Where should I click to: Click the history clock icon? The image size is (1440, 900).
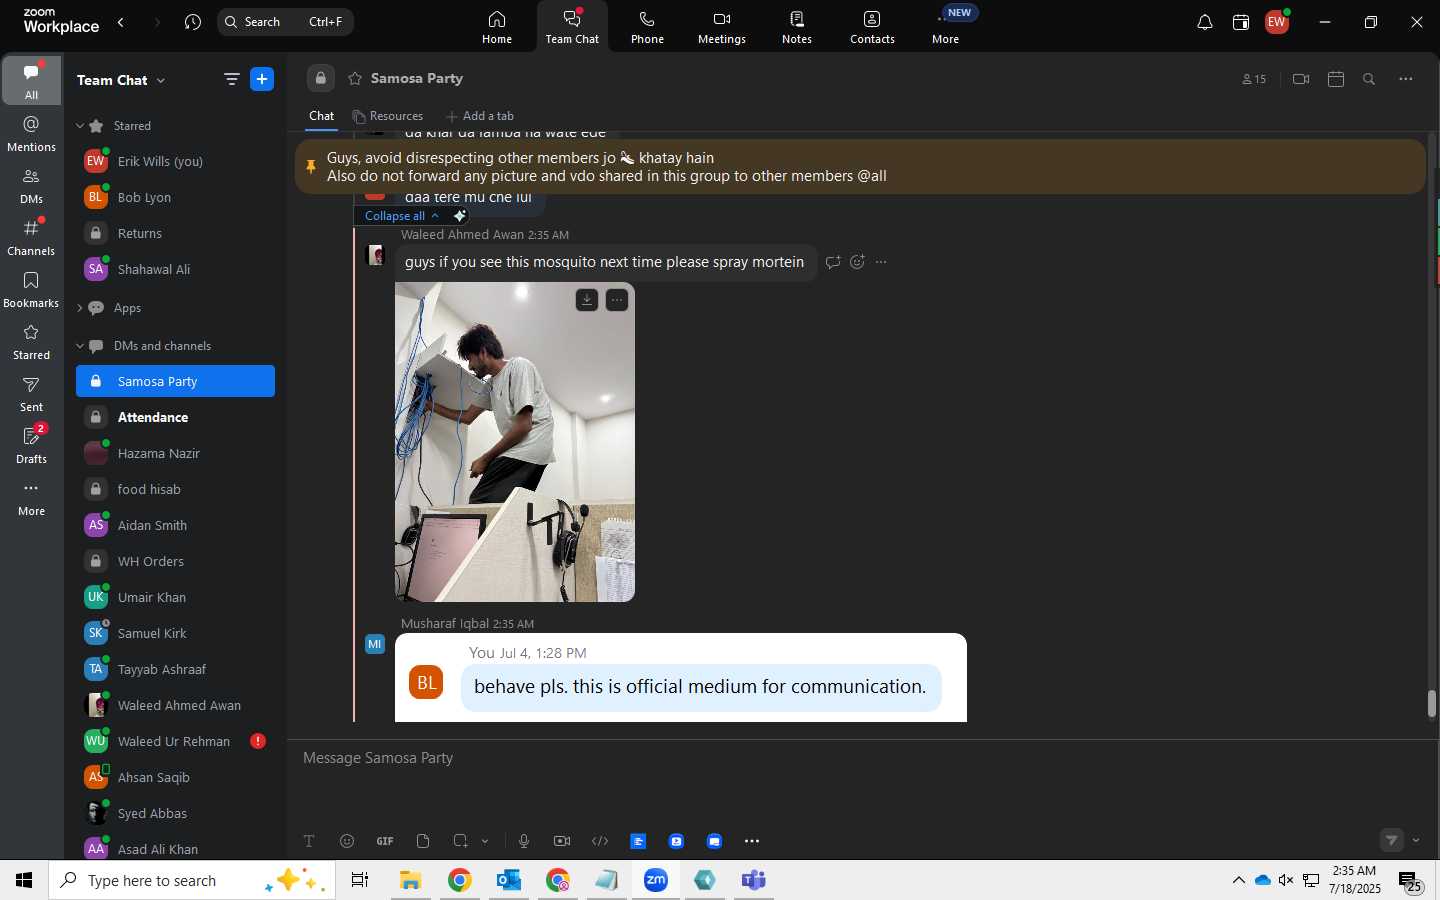pos(193,22)
